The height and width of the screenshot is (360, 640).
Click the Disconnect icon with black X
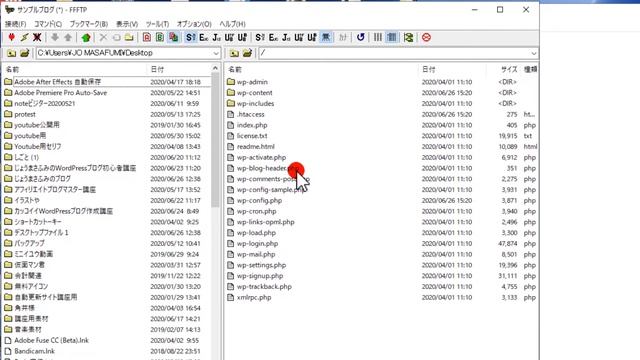click(x=37, y=38)
